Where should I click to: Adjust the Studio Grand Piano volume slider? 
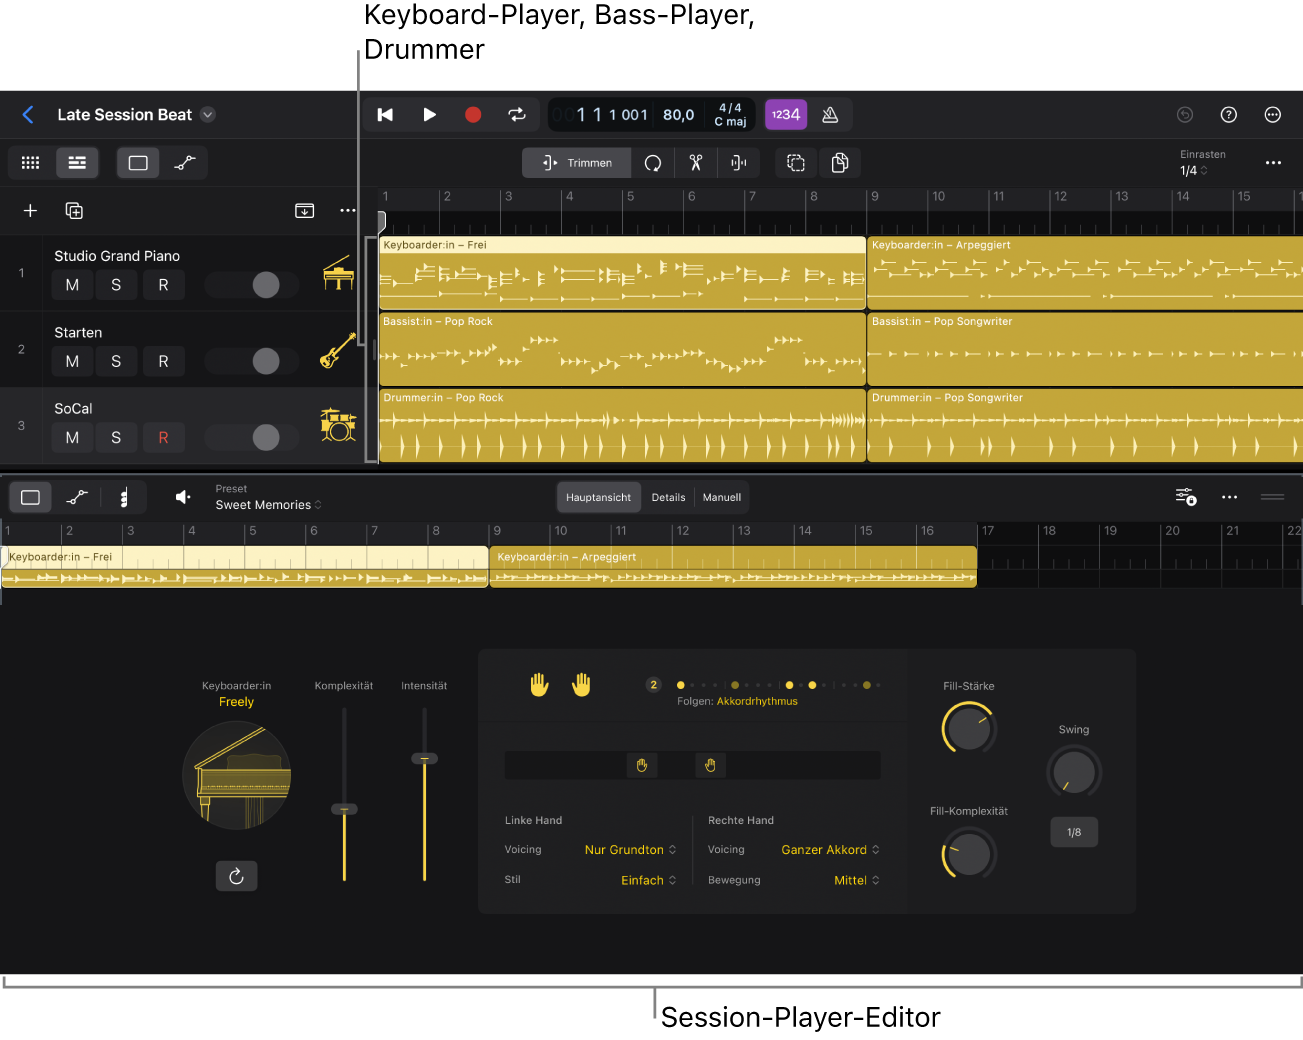(265, 285)
